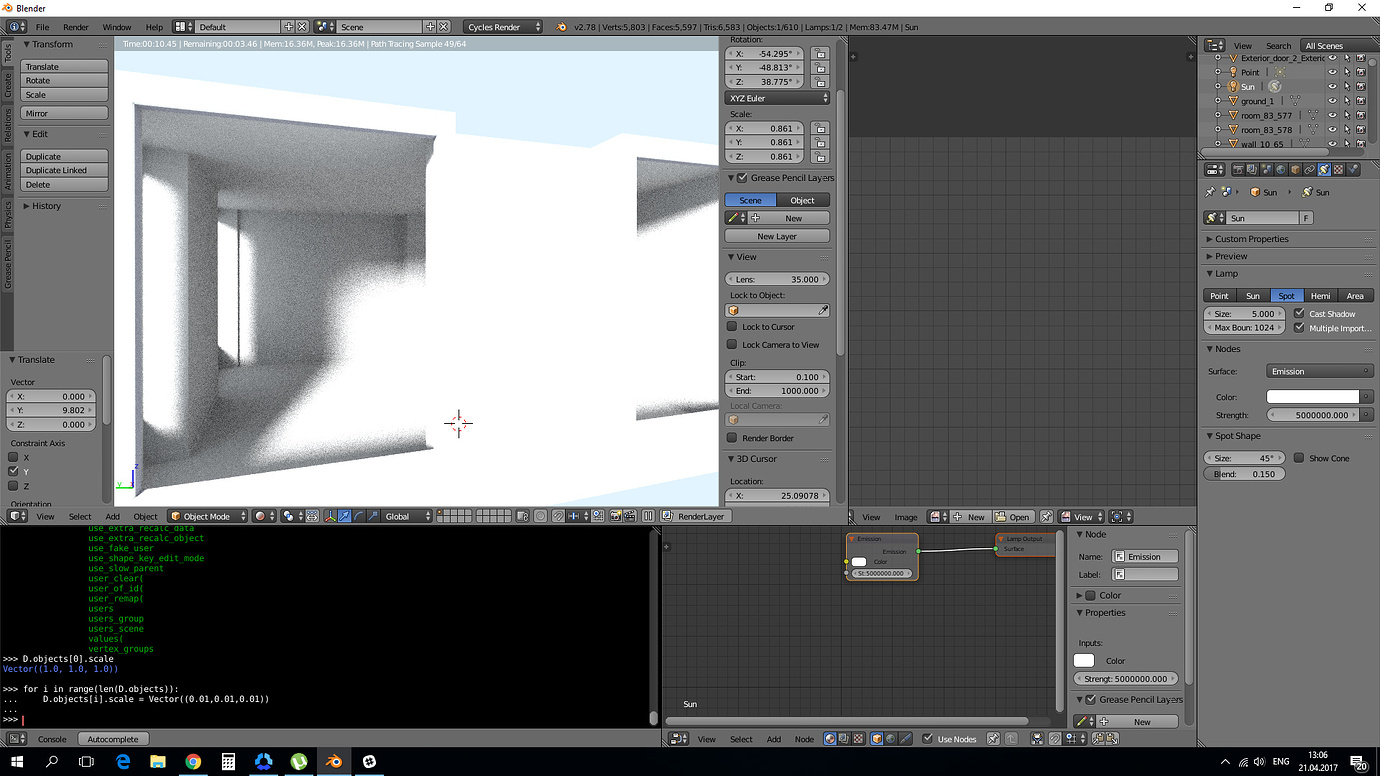Open the World properties globe icon
This screenshot has width=1380, height=776.
[1281, 170]
